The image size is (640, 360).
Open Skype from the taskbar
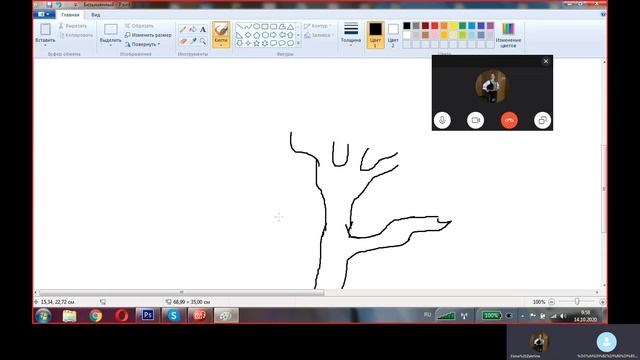coord(174,315)
